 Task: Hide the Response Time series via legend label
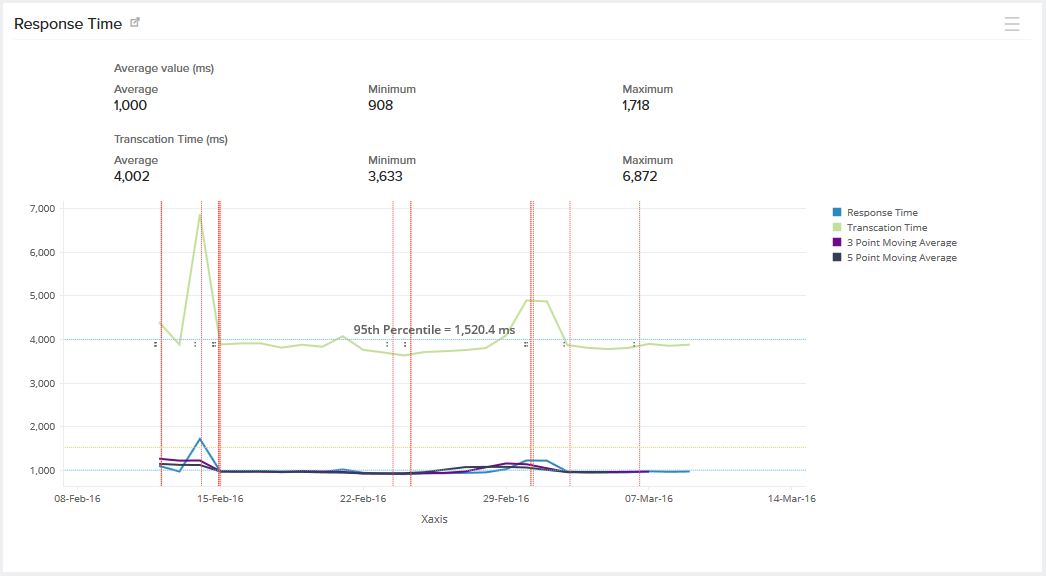(x=881, y=212)
